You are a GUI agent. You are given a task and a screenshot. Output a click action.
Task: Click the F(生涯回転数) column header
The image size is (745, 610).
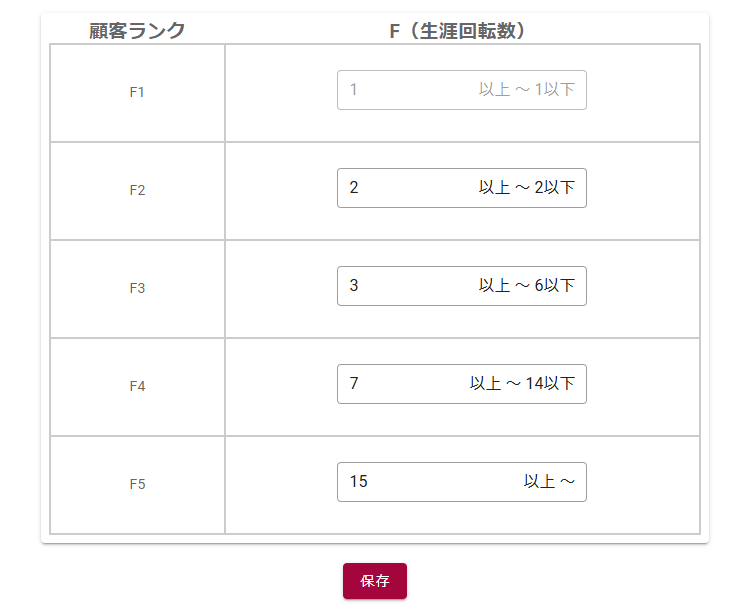click(x=461, y=31)
